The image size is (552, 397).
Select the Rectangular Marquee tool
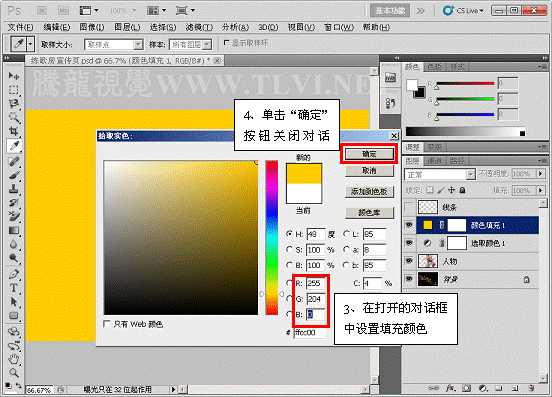(x=14, y=89)
